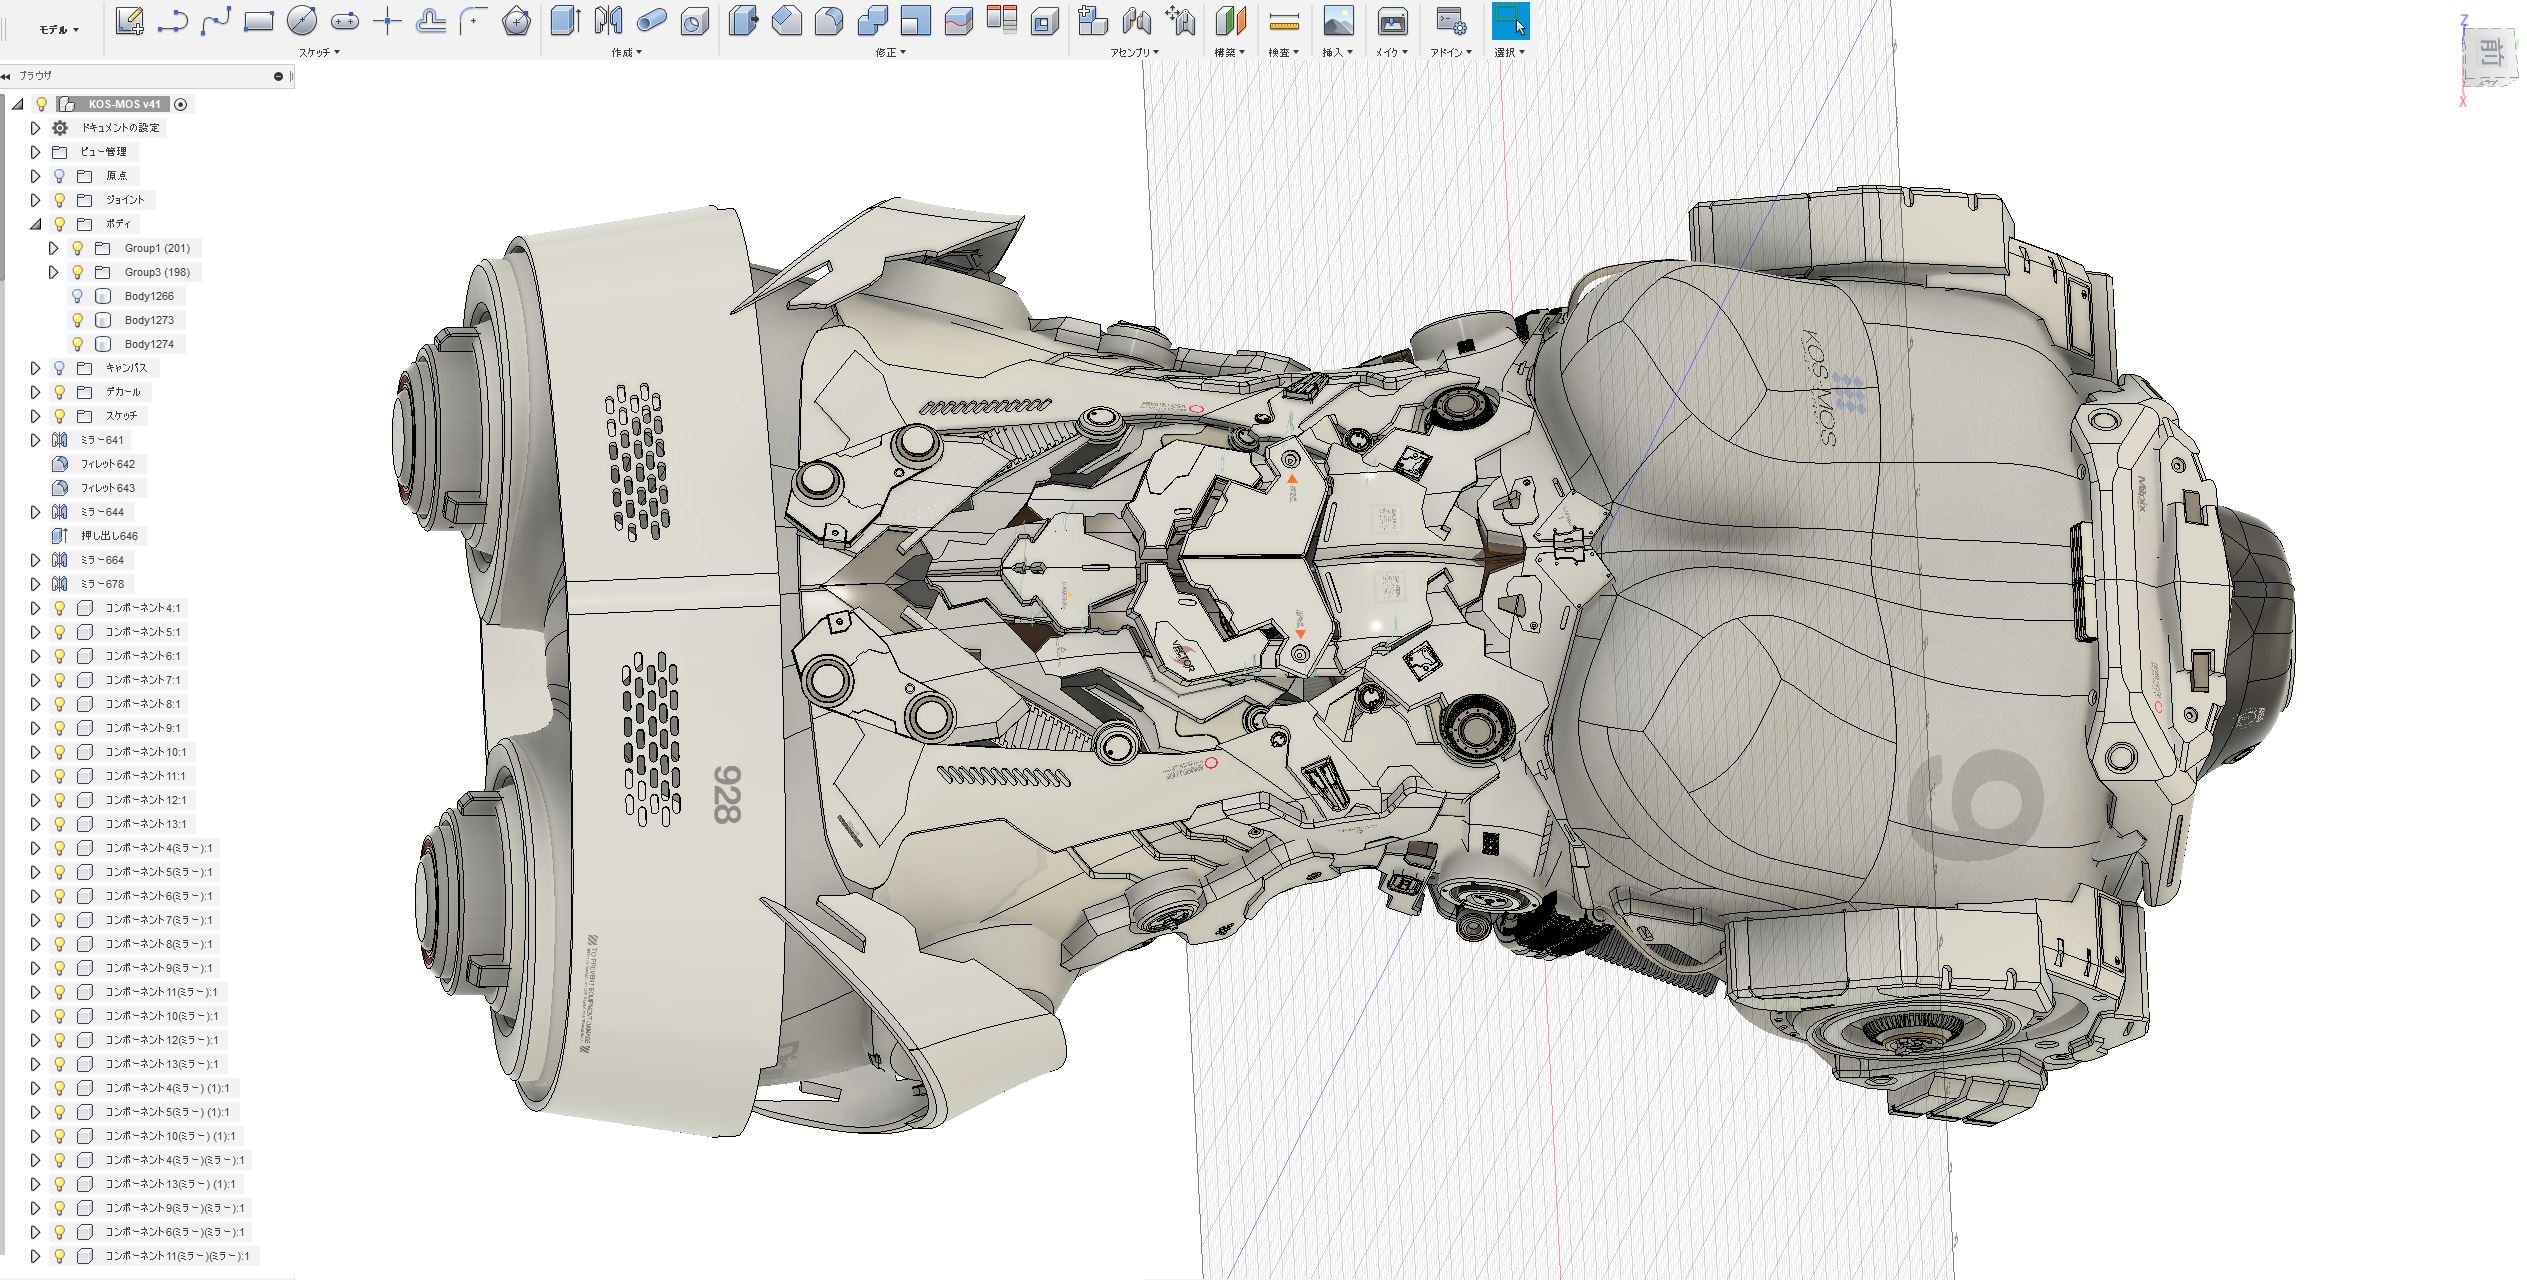Hide the コンポーネント4:1 using its bulb
2527x1280 pixels.
(x=60, y=608)
